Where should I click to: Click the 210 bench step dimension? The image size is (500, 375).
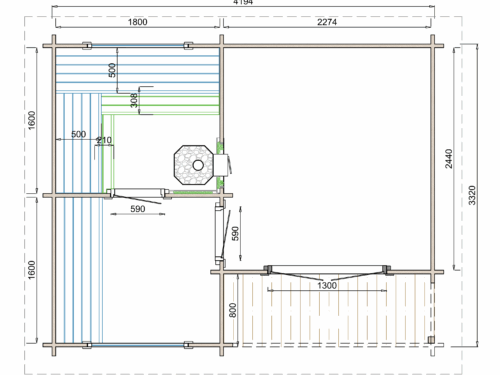point(104,140)
